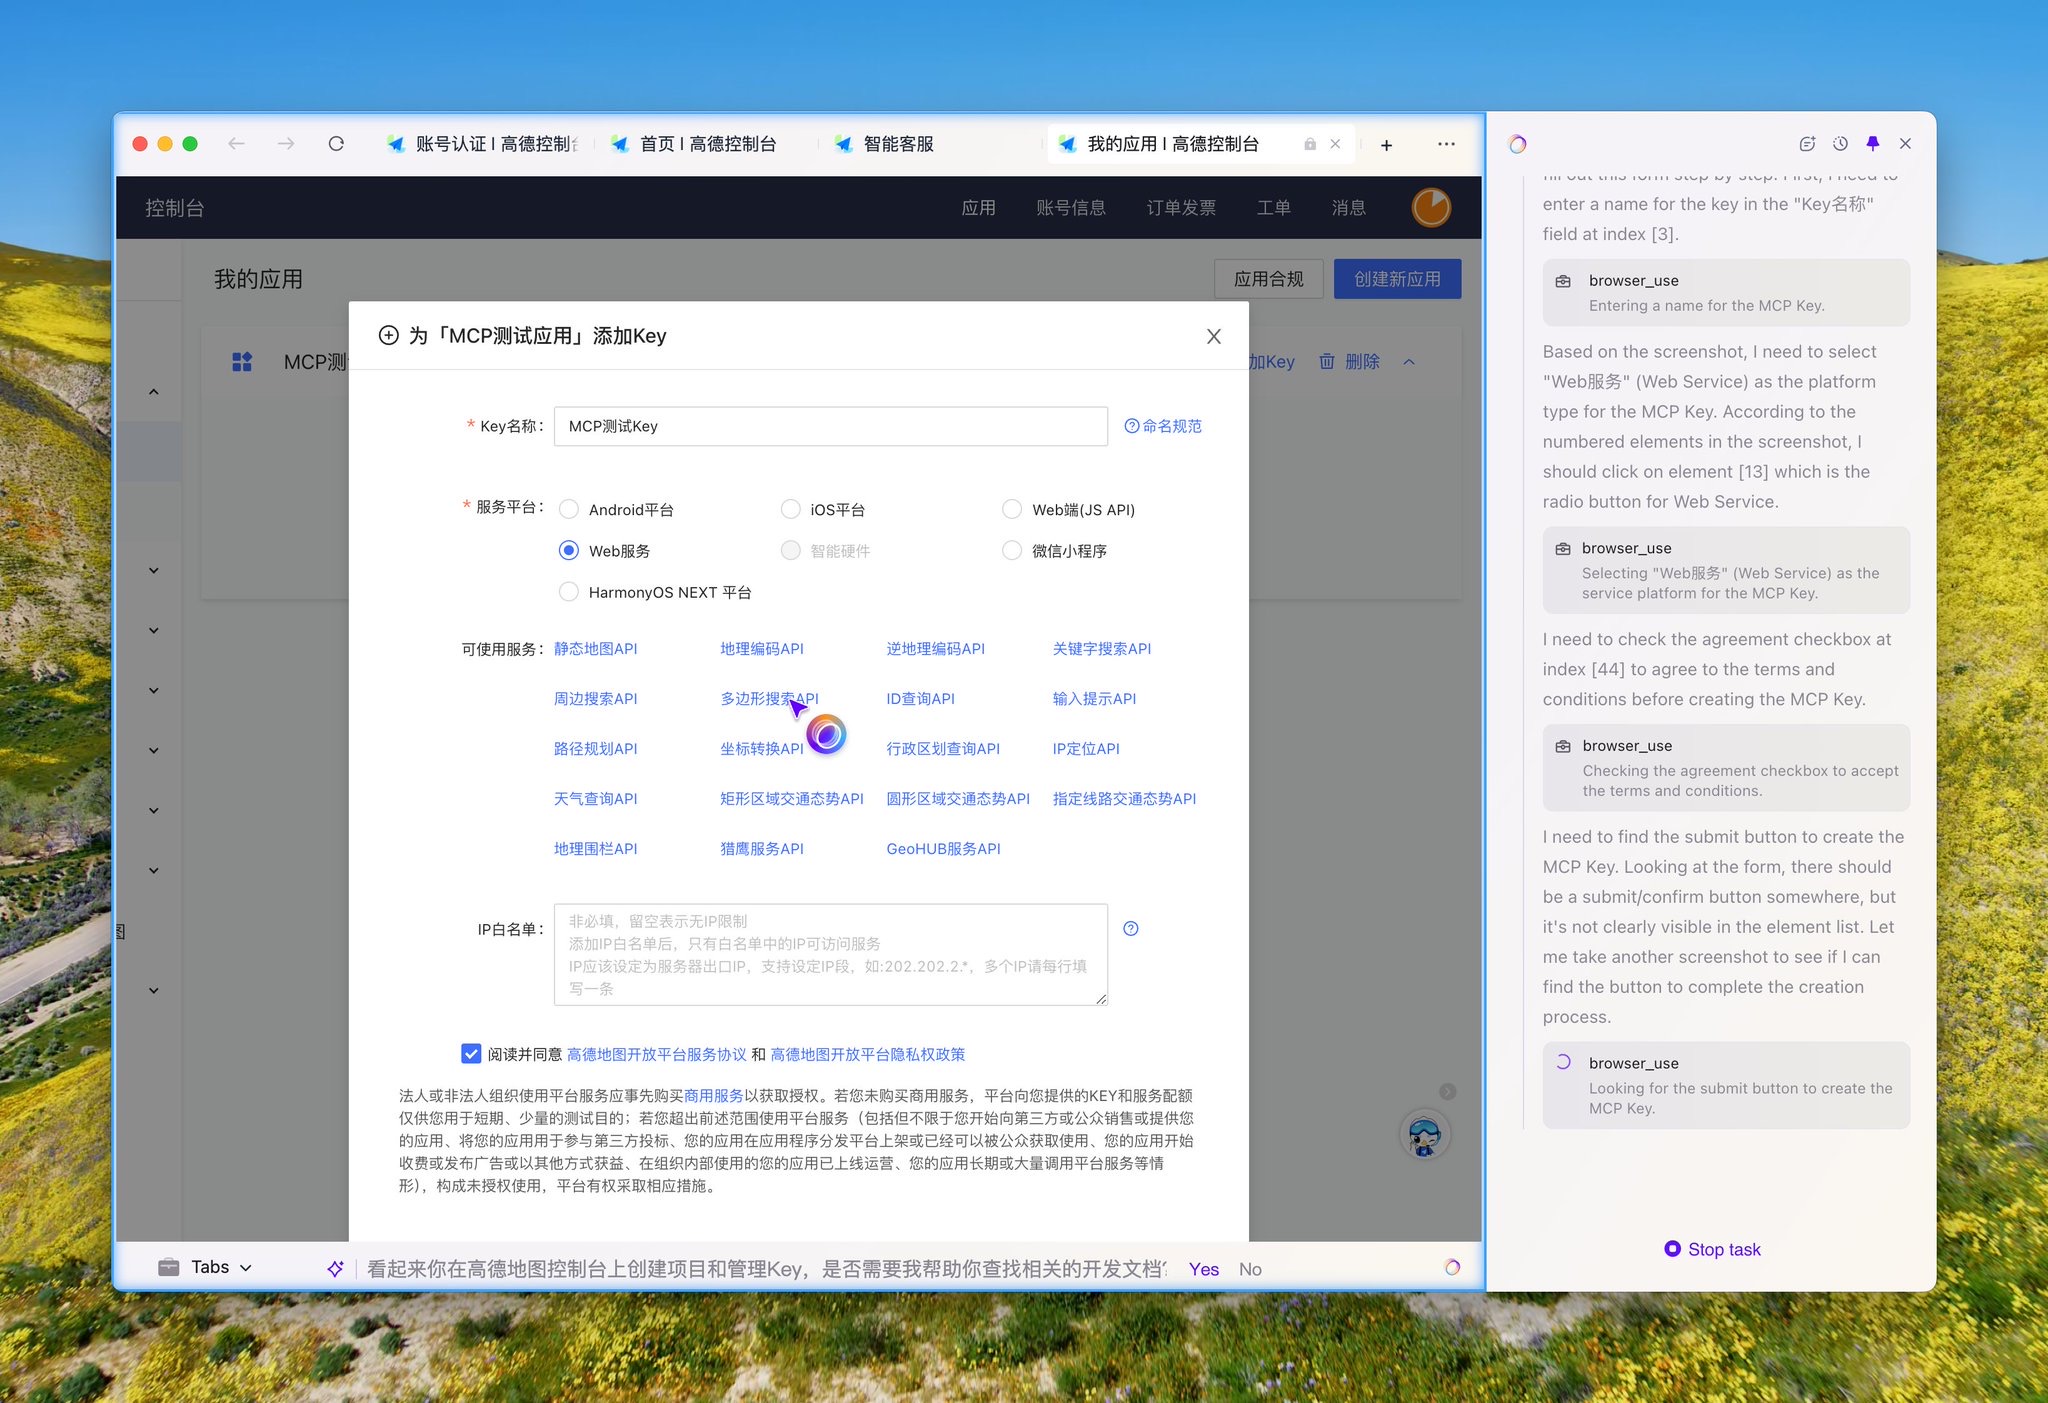2048x1403 pixels.
Task: Click the assistant logo at the top of the side panel
Action: point(1517,144)
